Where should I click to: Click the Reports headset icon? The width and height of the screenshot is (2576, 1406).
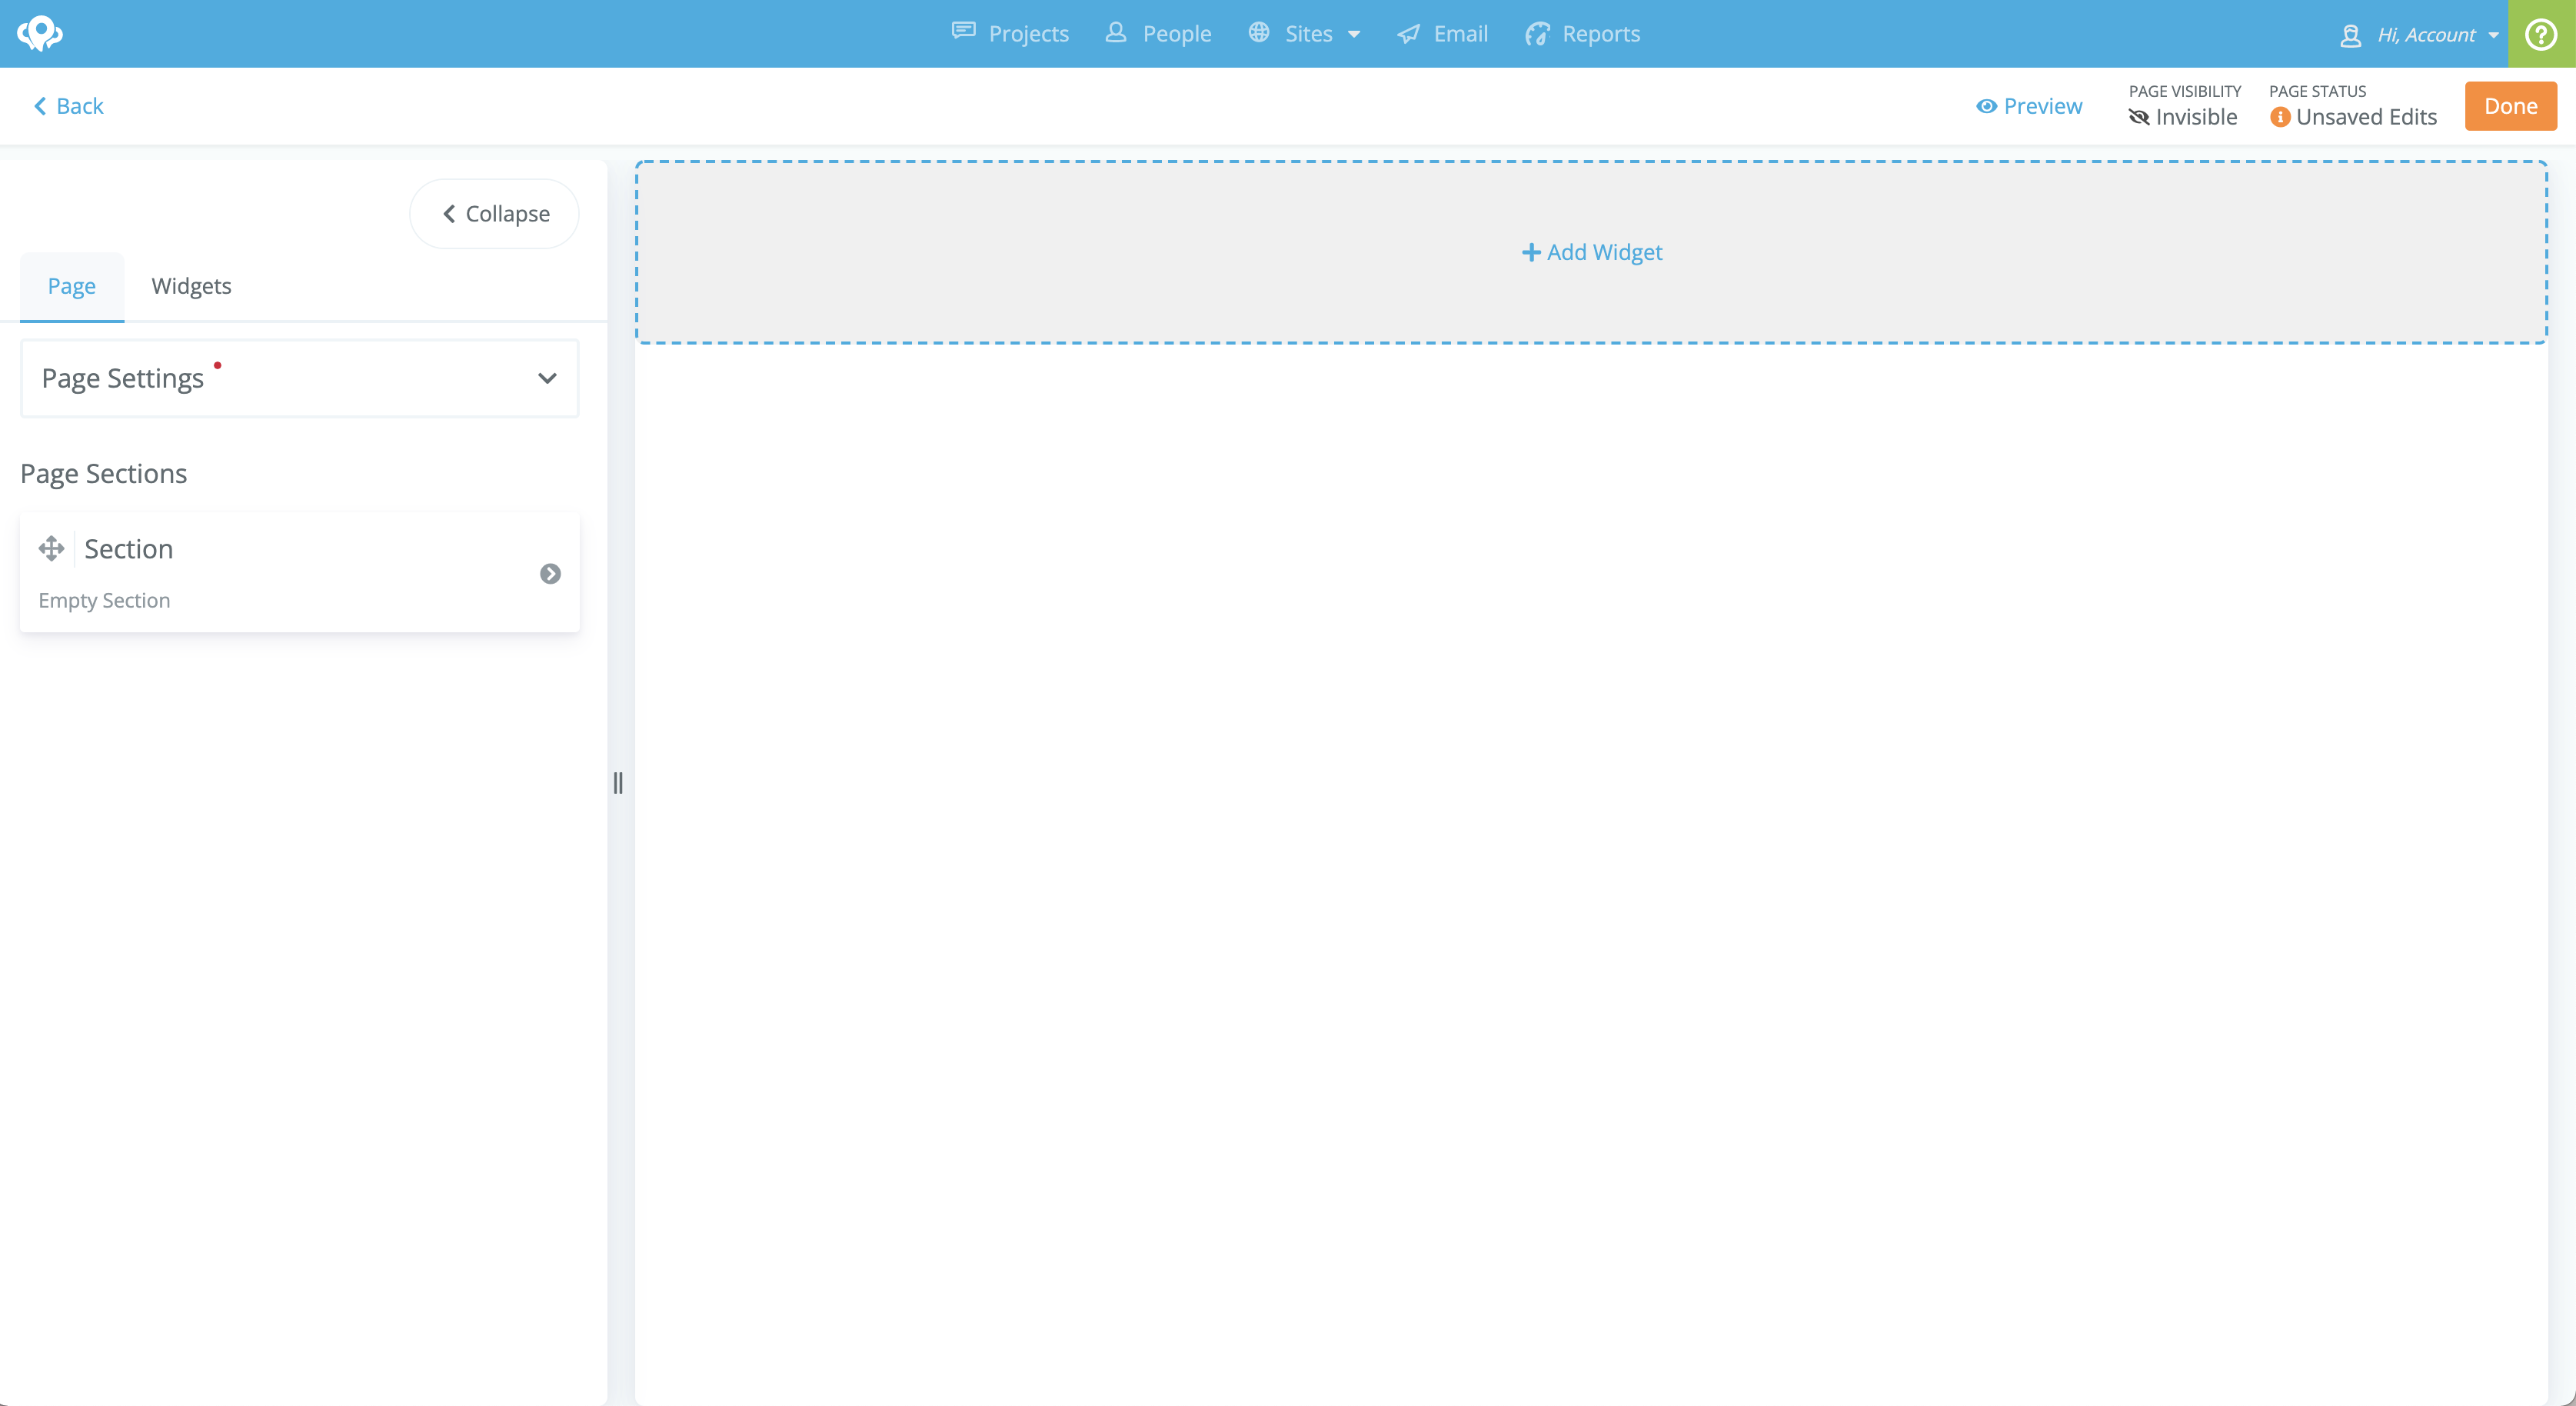[1537, 34]
